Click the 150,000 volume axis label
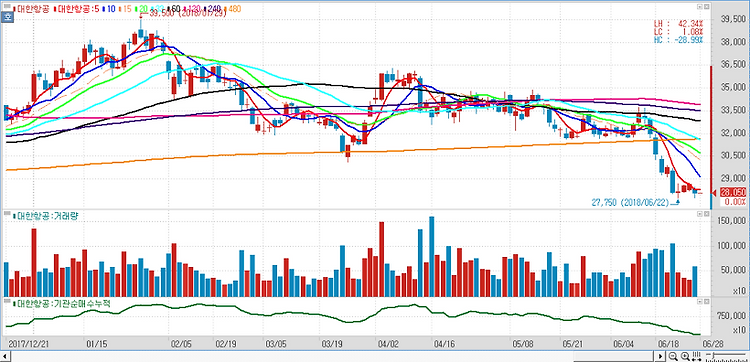Viewport: 750px width, 362px height. pyautogui.click(x=731, y=221)
